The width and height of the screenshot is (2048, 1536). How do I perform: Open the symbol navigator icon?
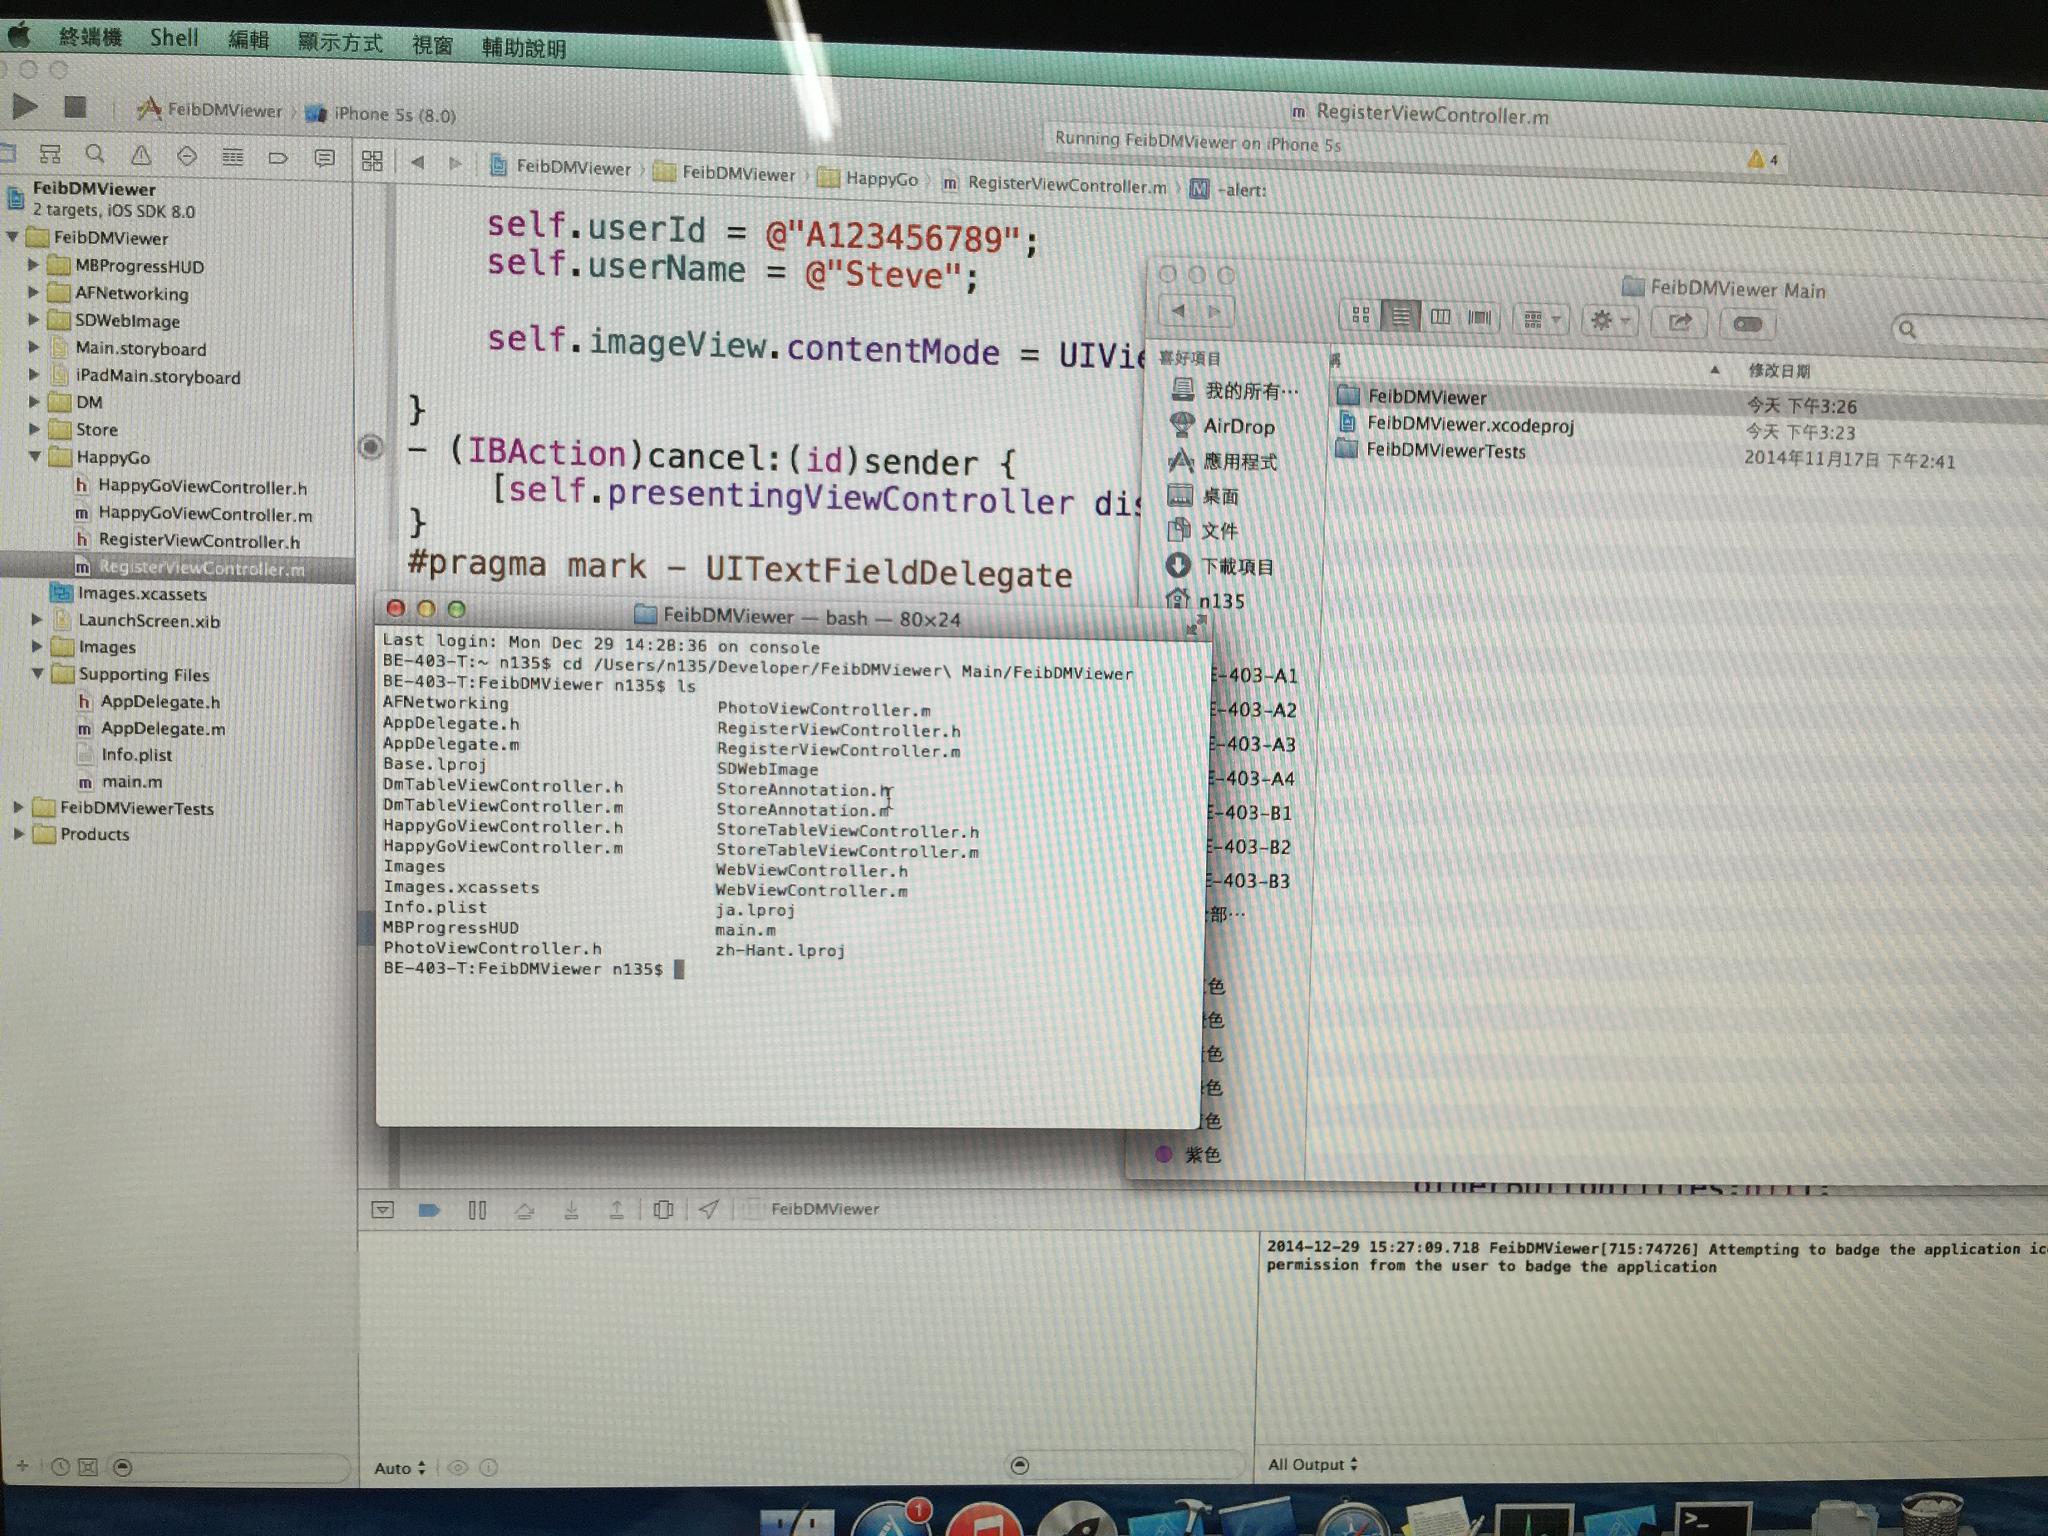[50, 154]
